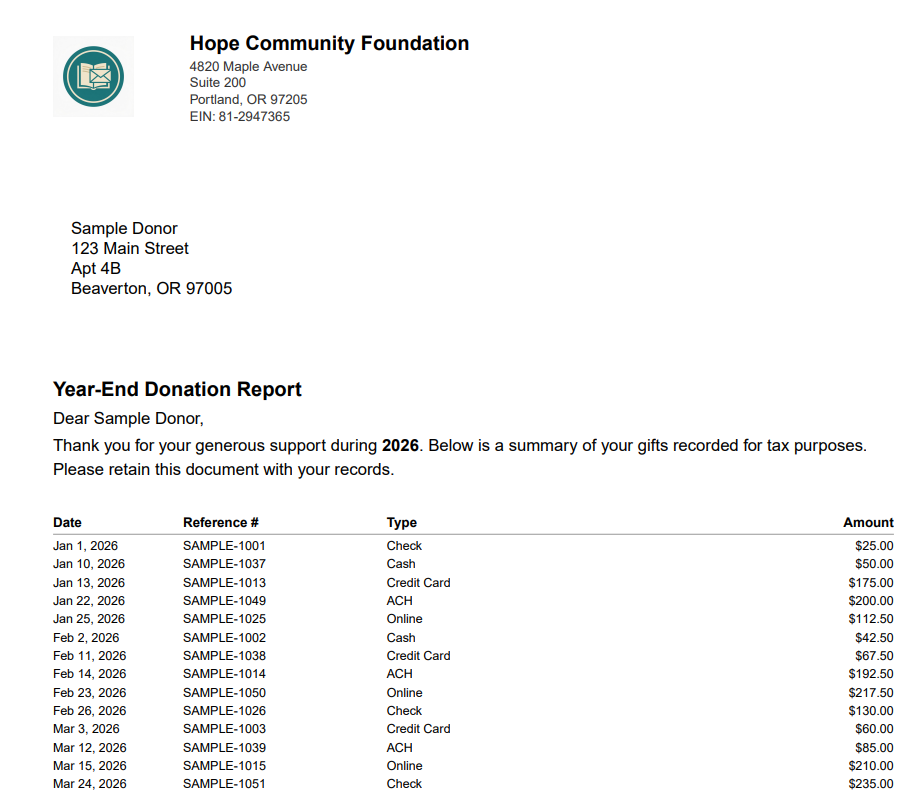Click the $50.00 amount
The height and width of the screenshot is (792, 923).
pyautogui.click(x=874, y=564)
